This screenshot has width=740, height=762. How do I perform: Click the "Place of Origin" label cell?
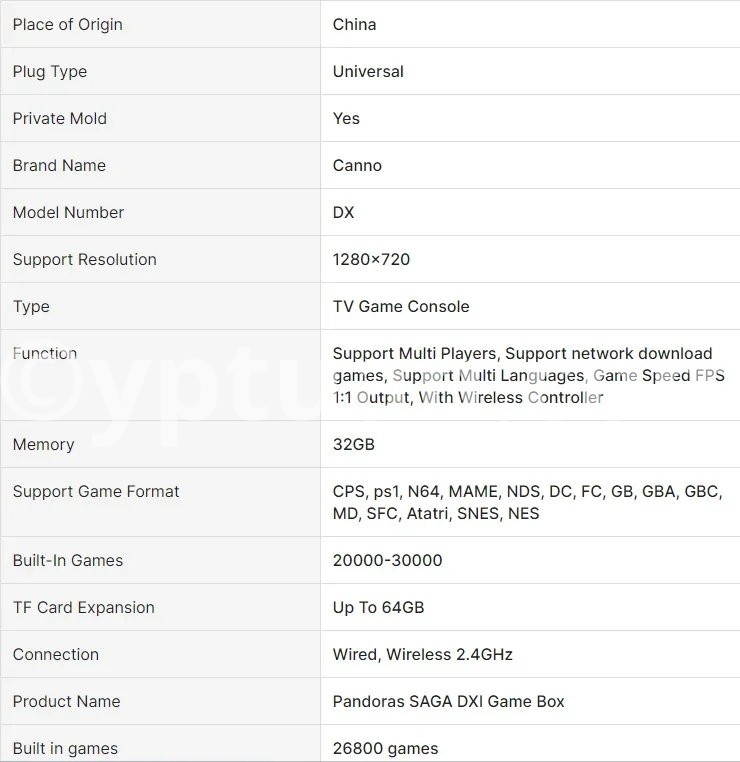point(67,24)
